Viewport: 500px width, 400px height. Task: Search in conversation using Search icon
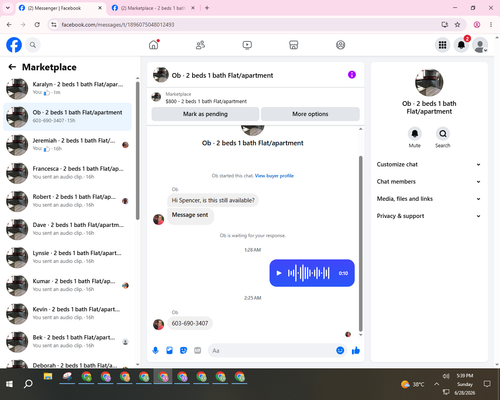tap(443, 134)
